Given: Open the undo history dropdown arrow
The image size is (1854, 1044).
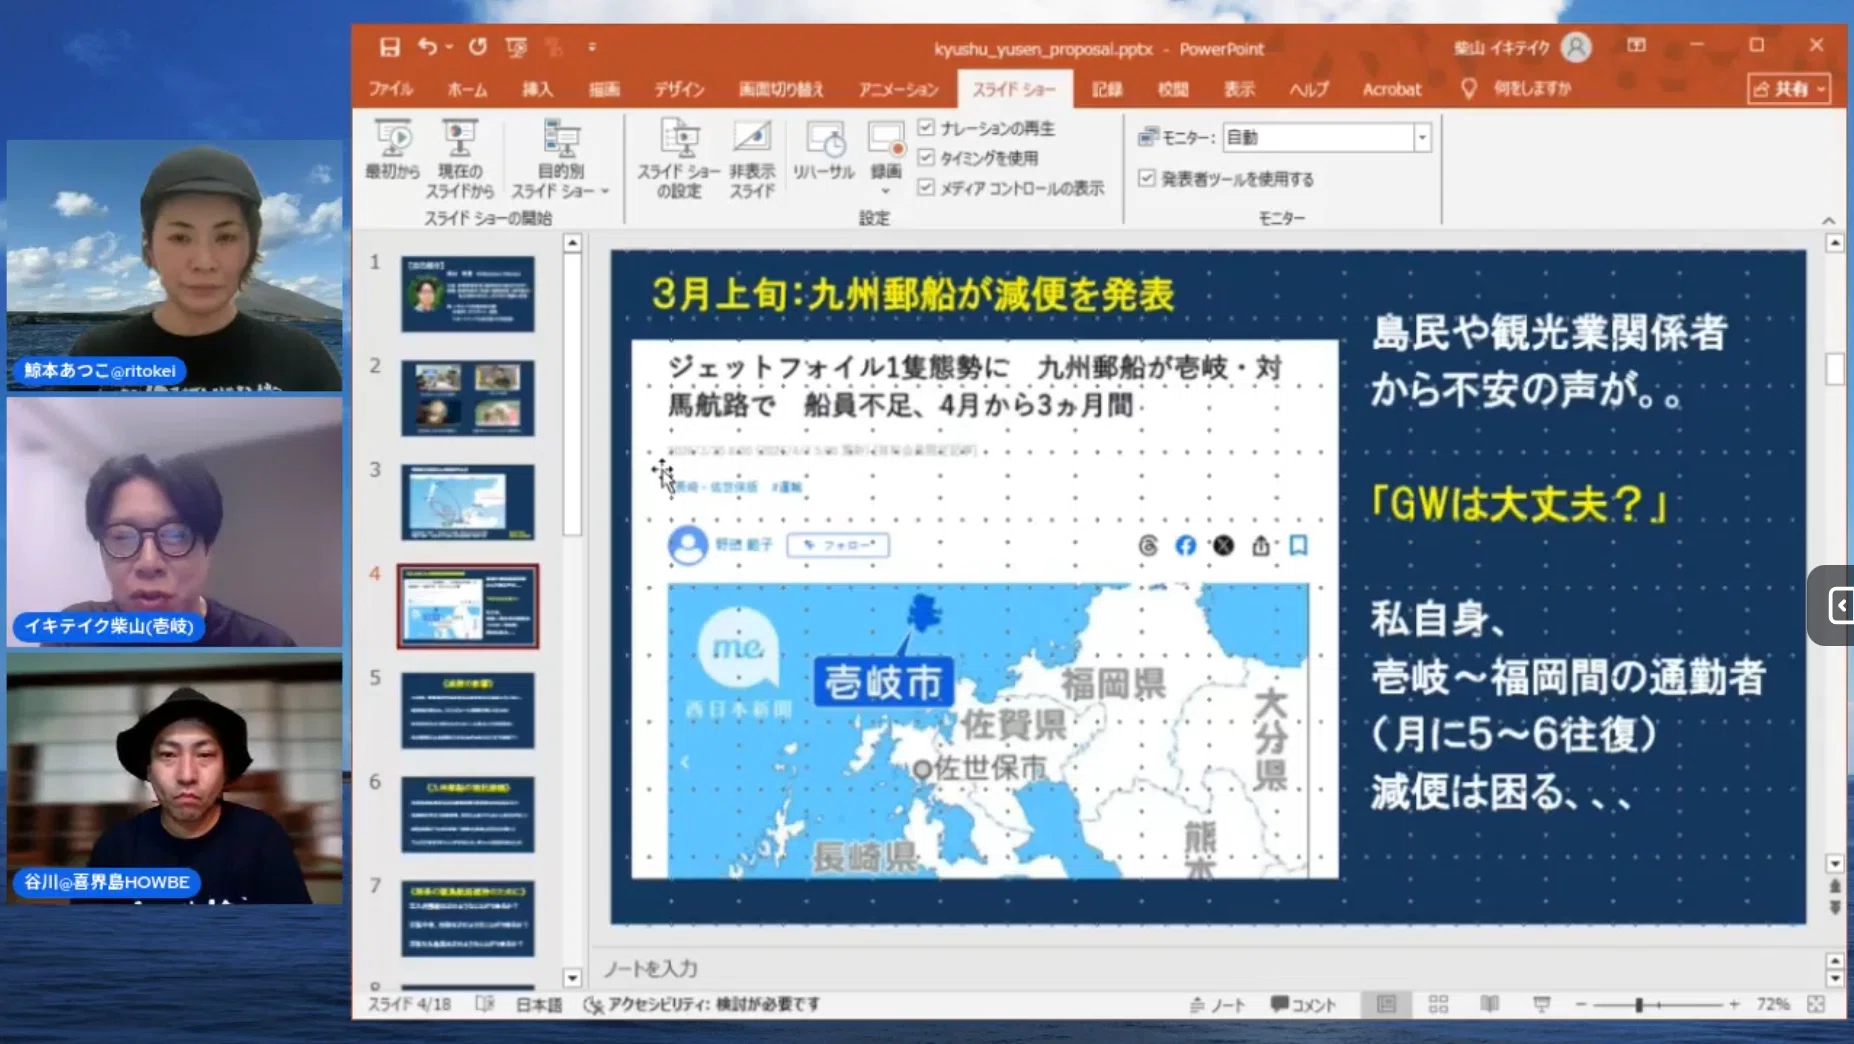Looking at the screenshot, I should 449,47.
